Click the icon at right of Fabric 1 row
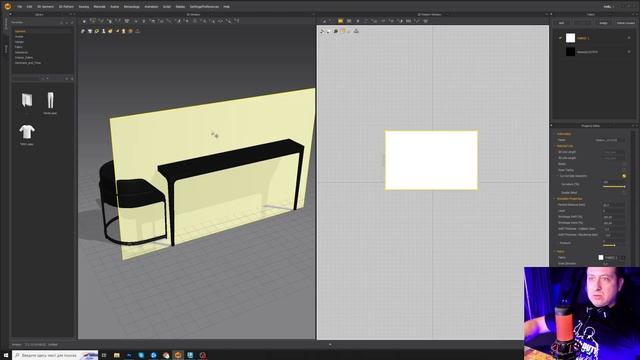Screen dimensions: 640x360 pos(629,38)
